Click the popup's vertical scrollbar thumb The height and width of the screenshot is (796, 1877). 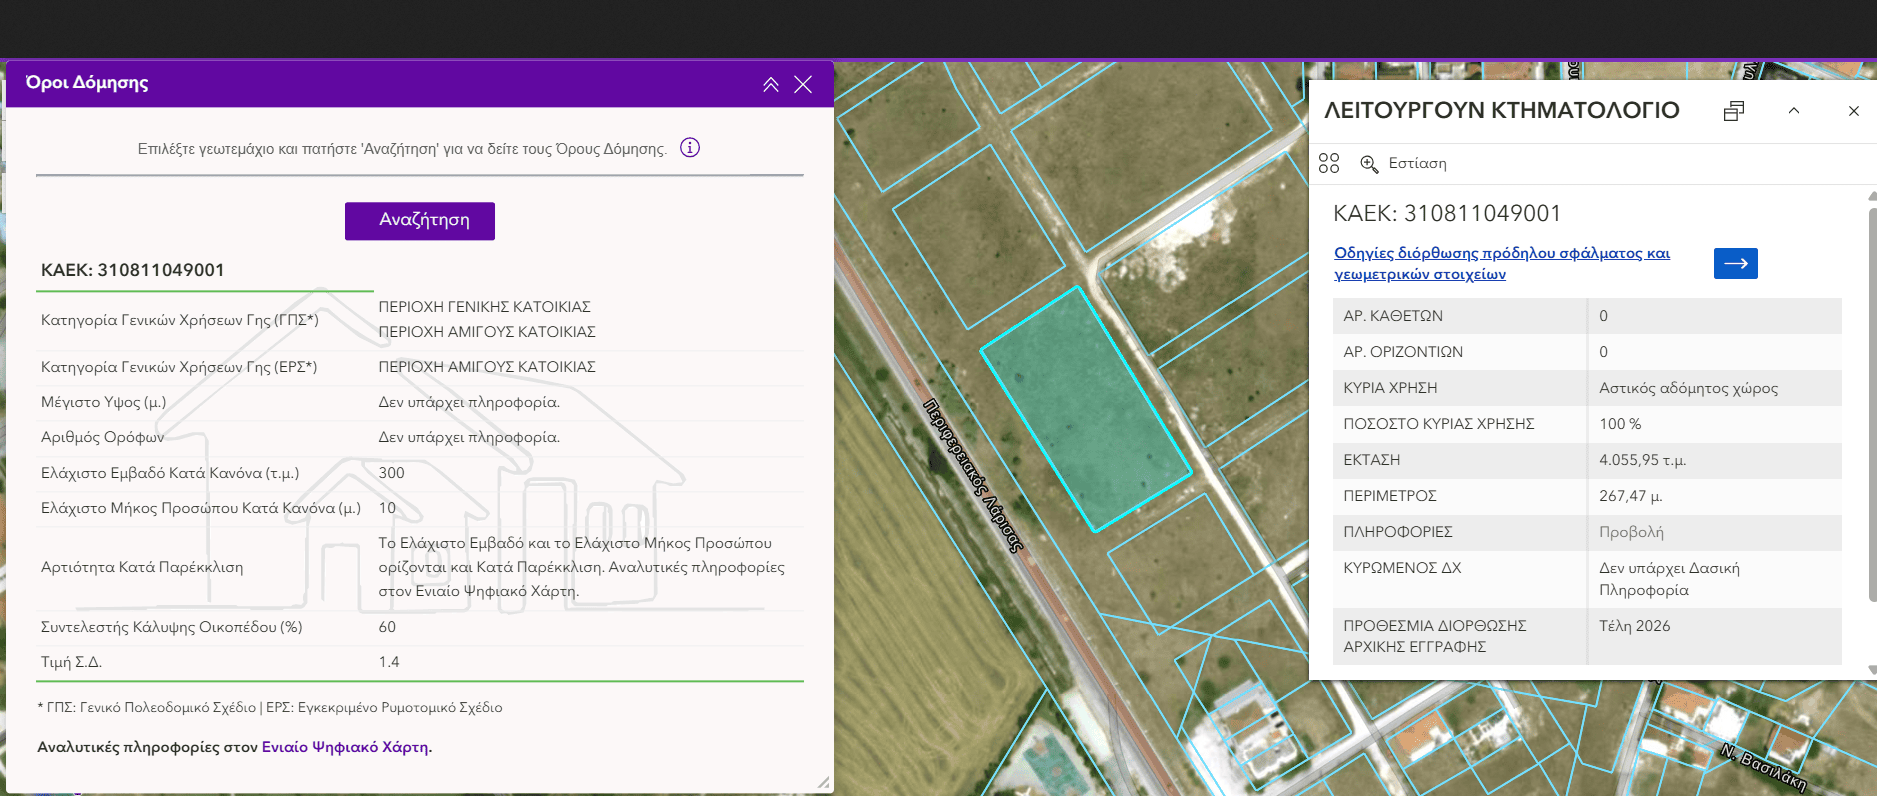point(1872,400)
